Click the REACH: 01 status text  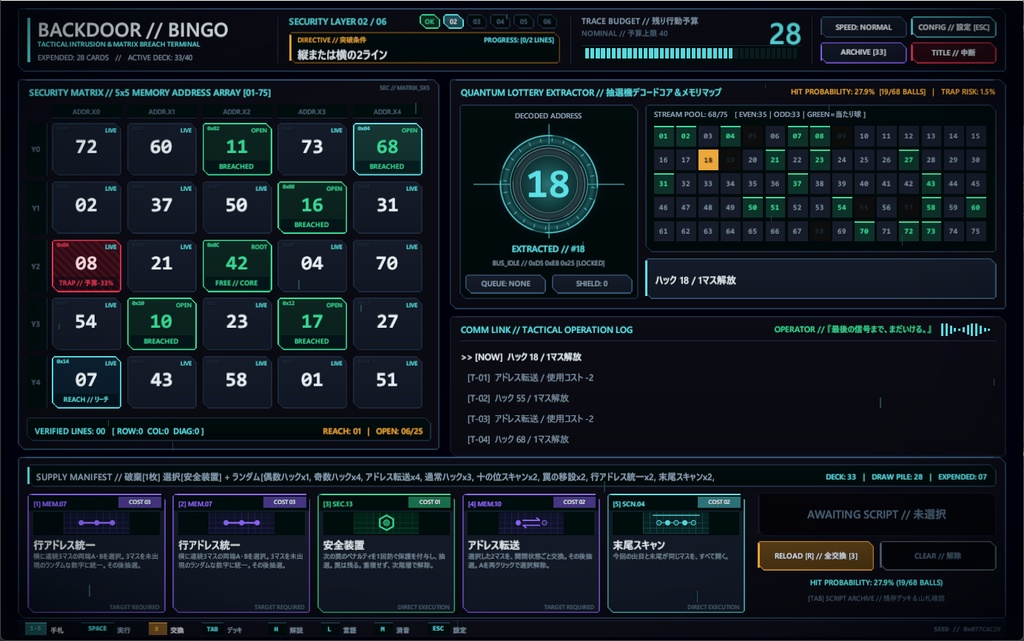[x=342, y=431]
